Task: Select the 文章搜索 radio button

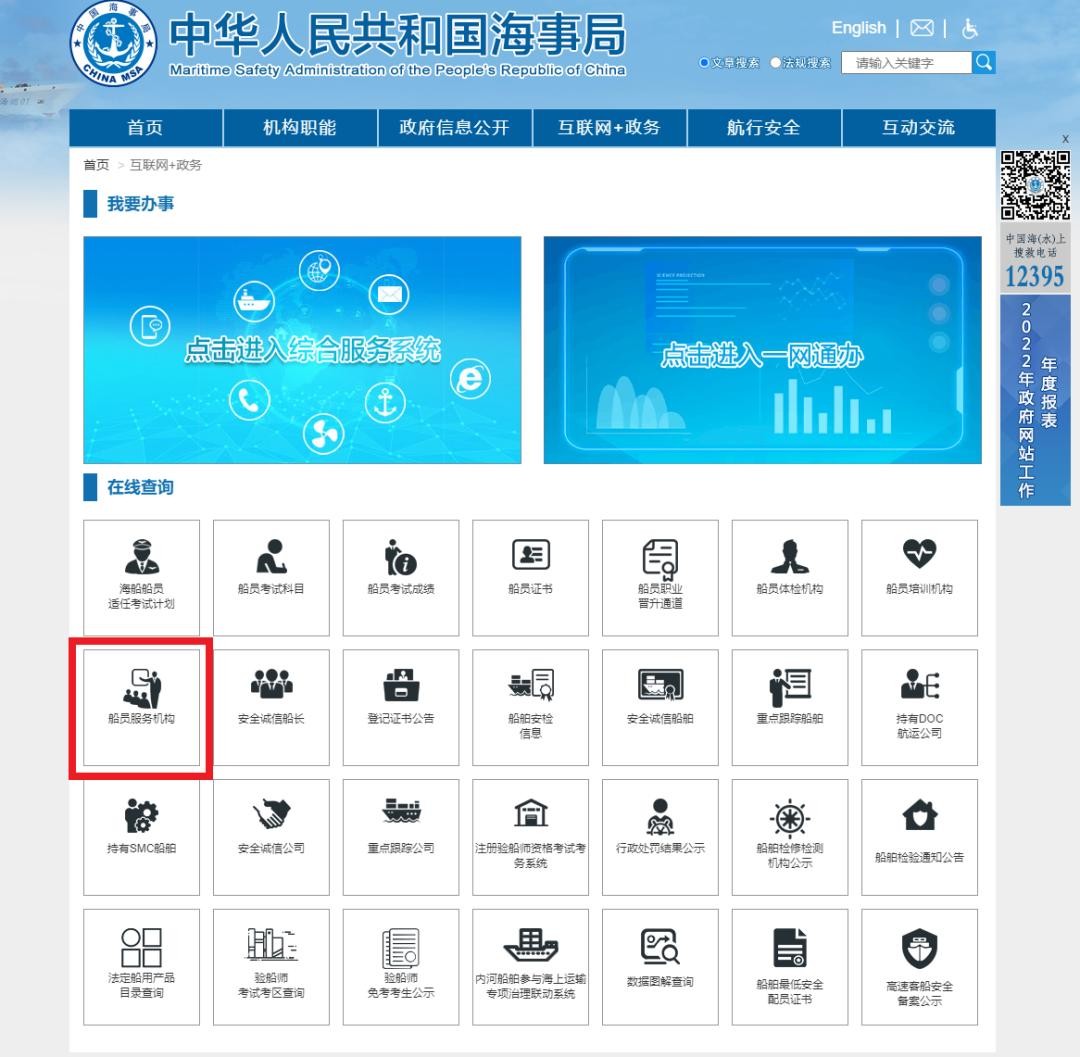Action: tap(704, 63)
